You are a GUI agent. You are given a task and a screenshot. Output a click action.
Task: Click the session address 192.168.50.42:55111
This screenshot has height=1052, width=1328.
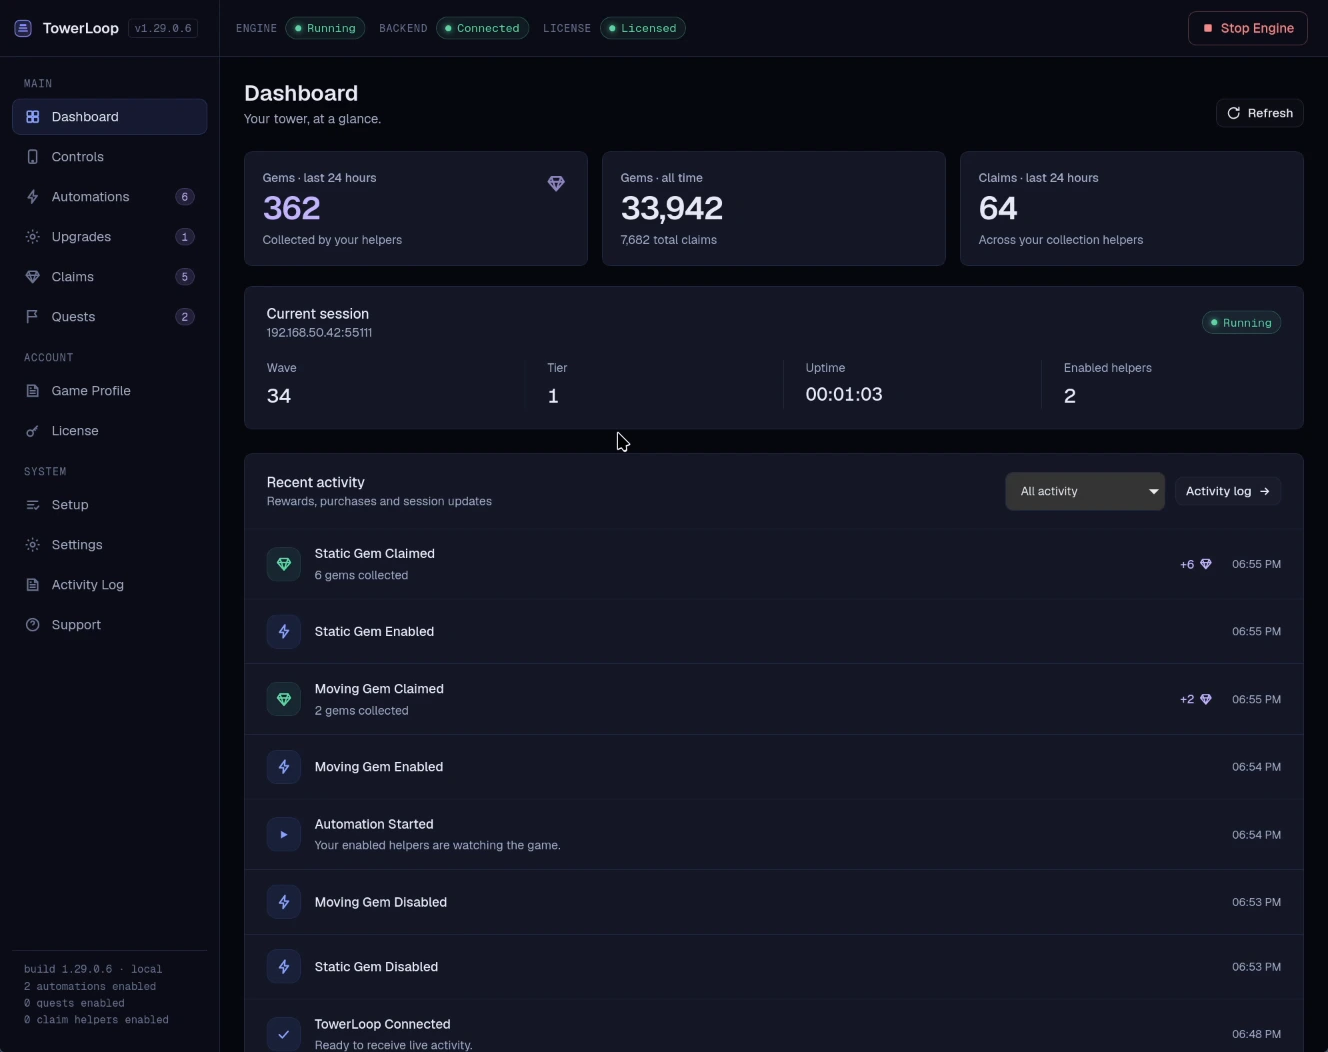pos(319,333)
